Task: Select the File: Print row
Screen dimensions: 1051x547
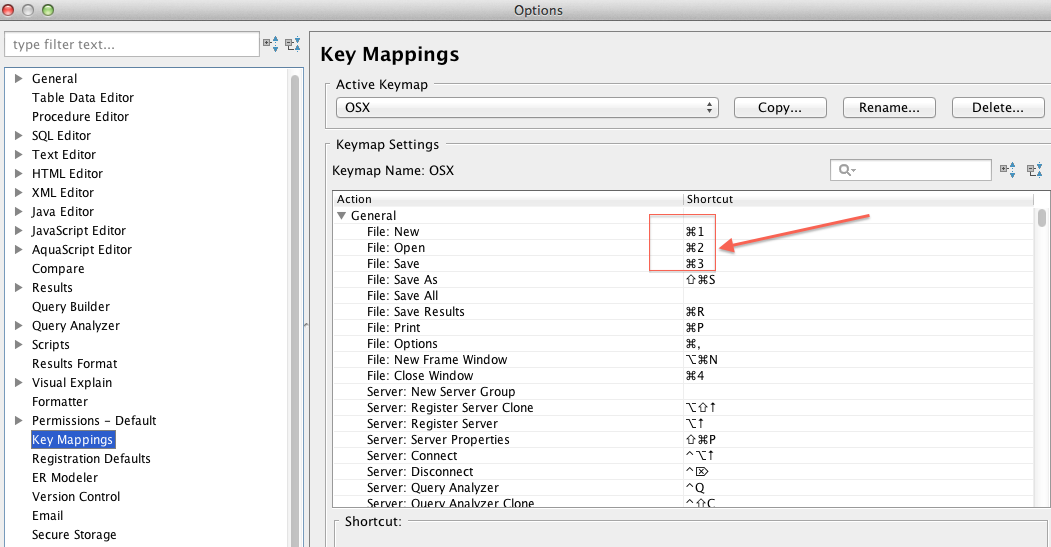Action: [683, 328]
